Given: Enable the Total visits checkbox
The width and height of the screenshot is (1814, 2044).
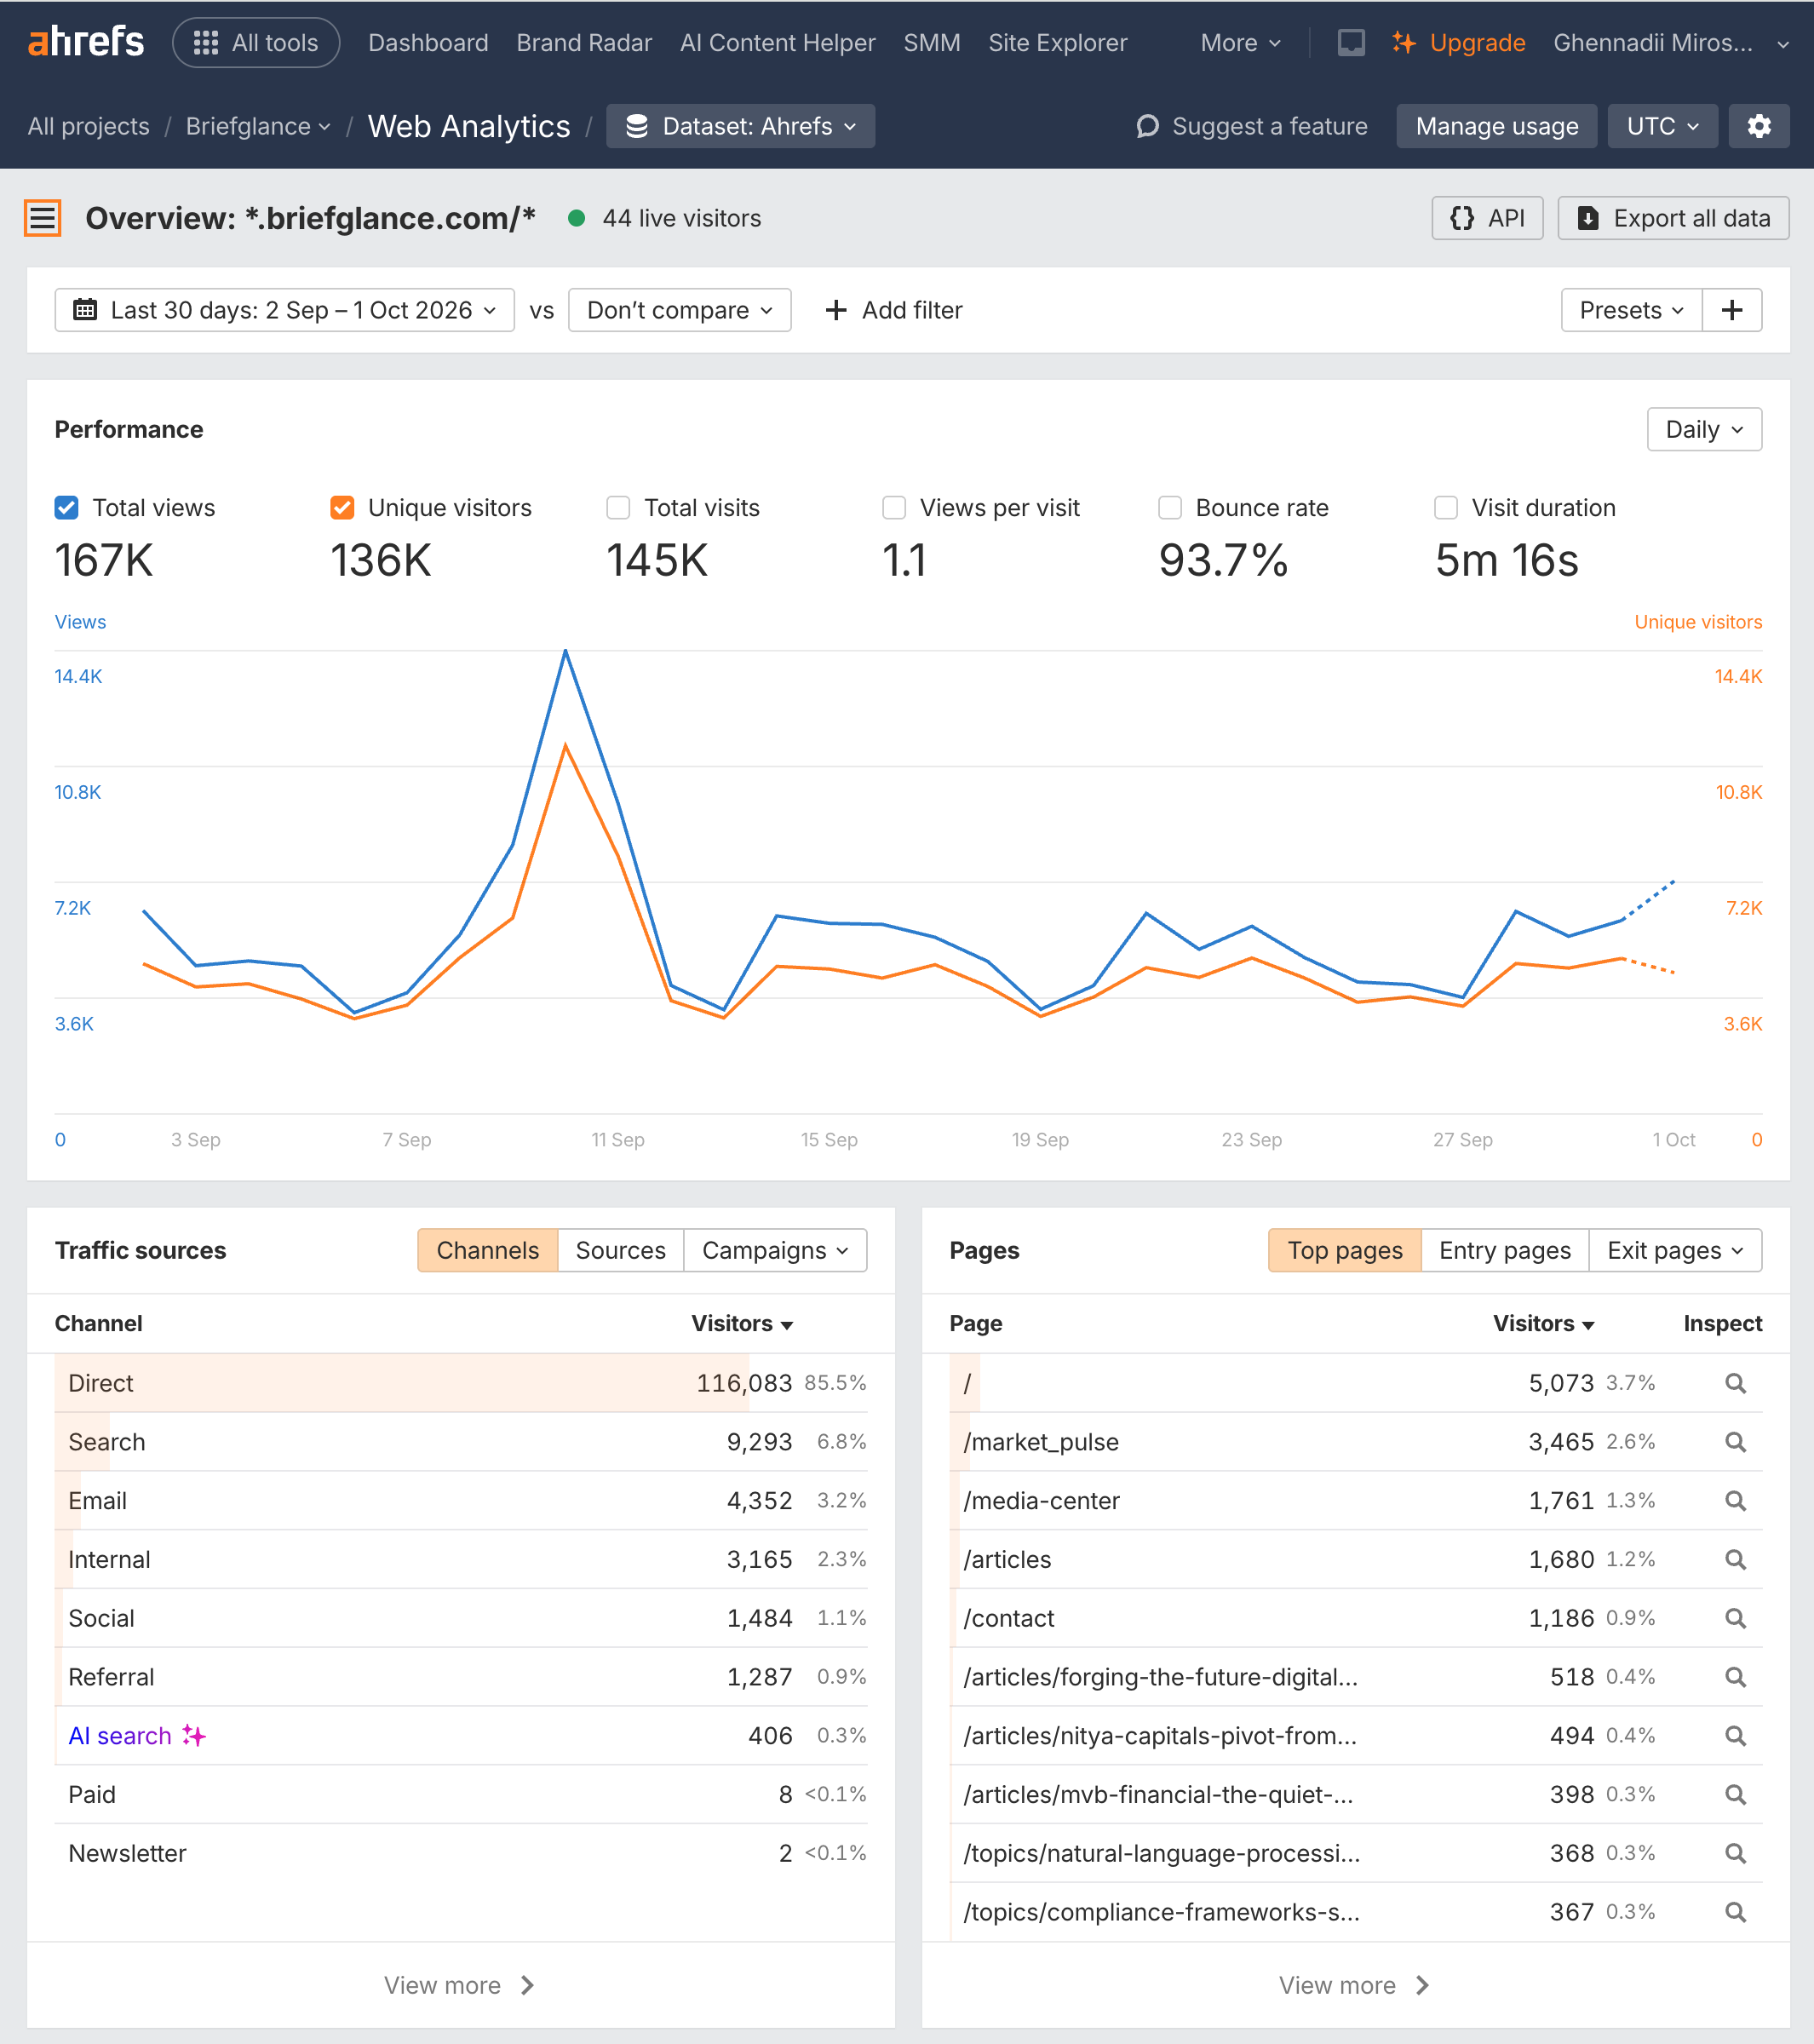Looking at the screenshot, I should (618, 508).
